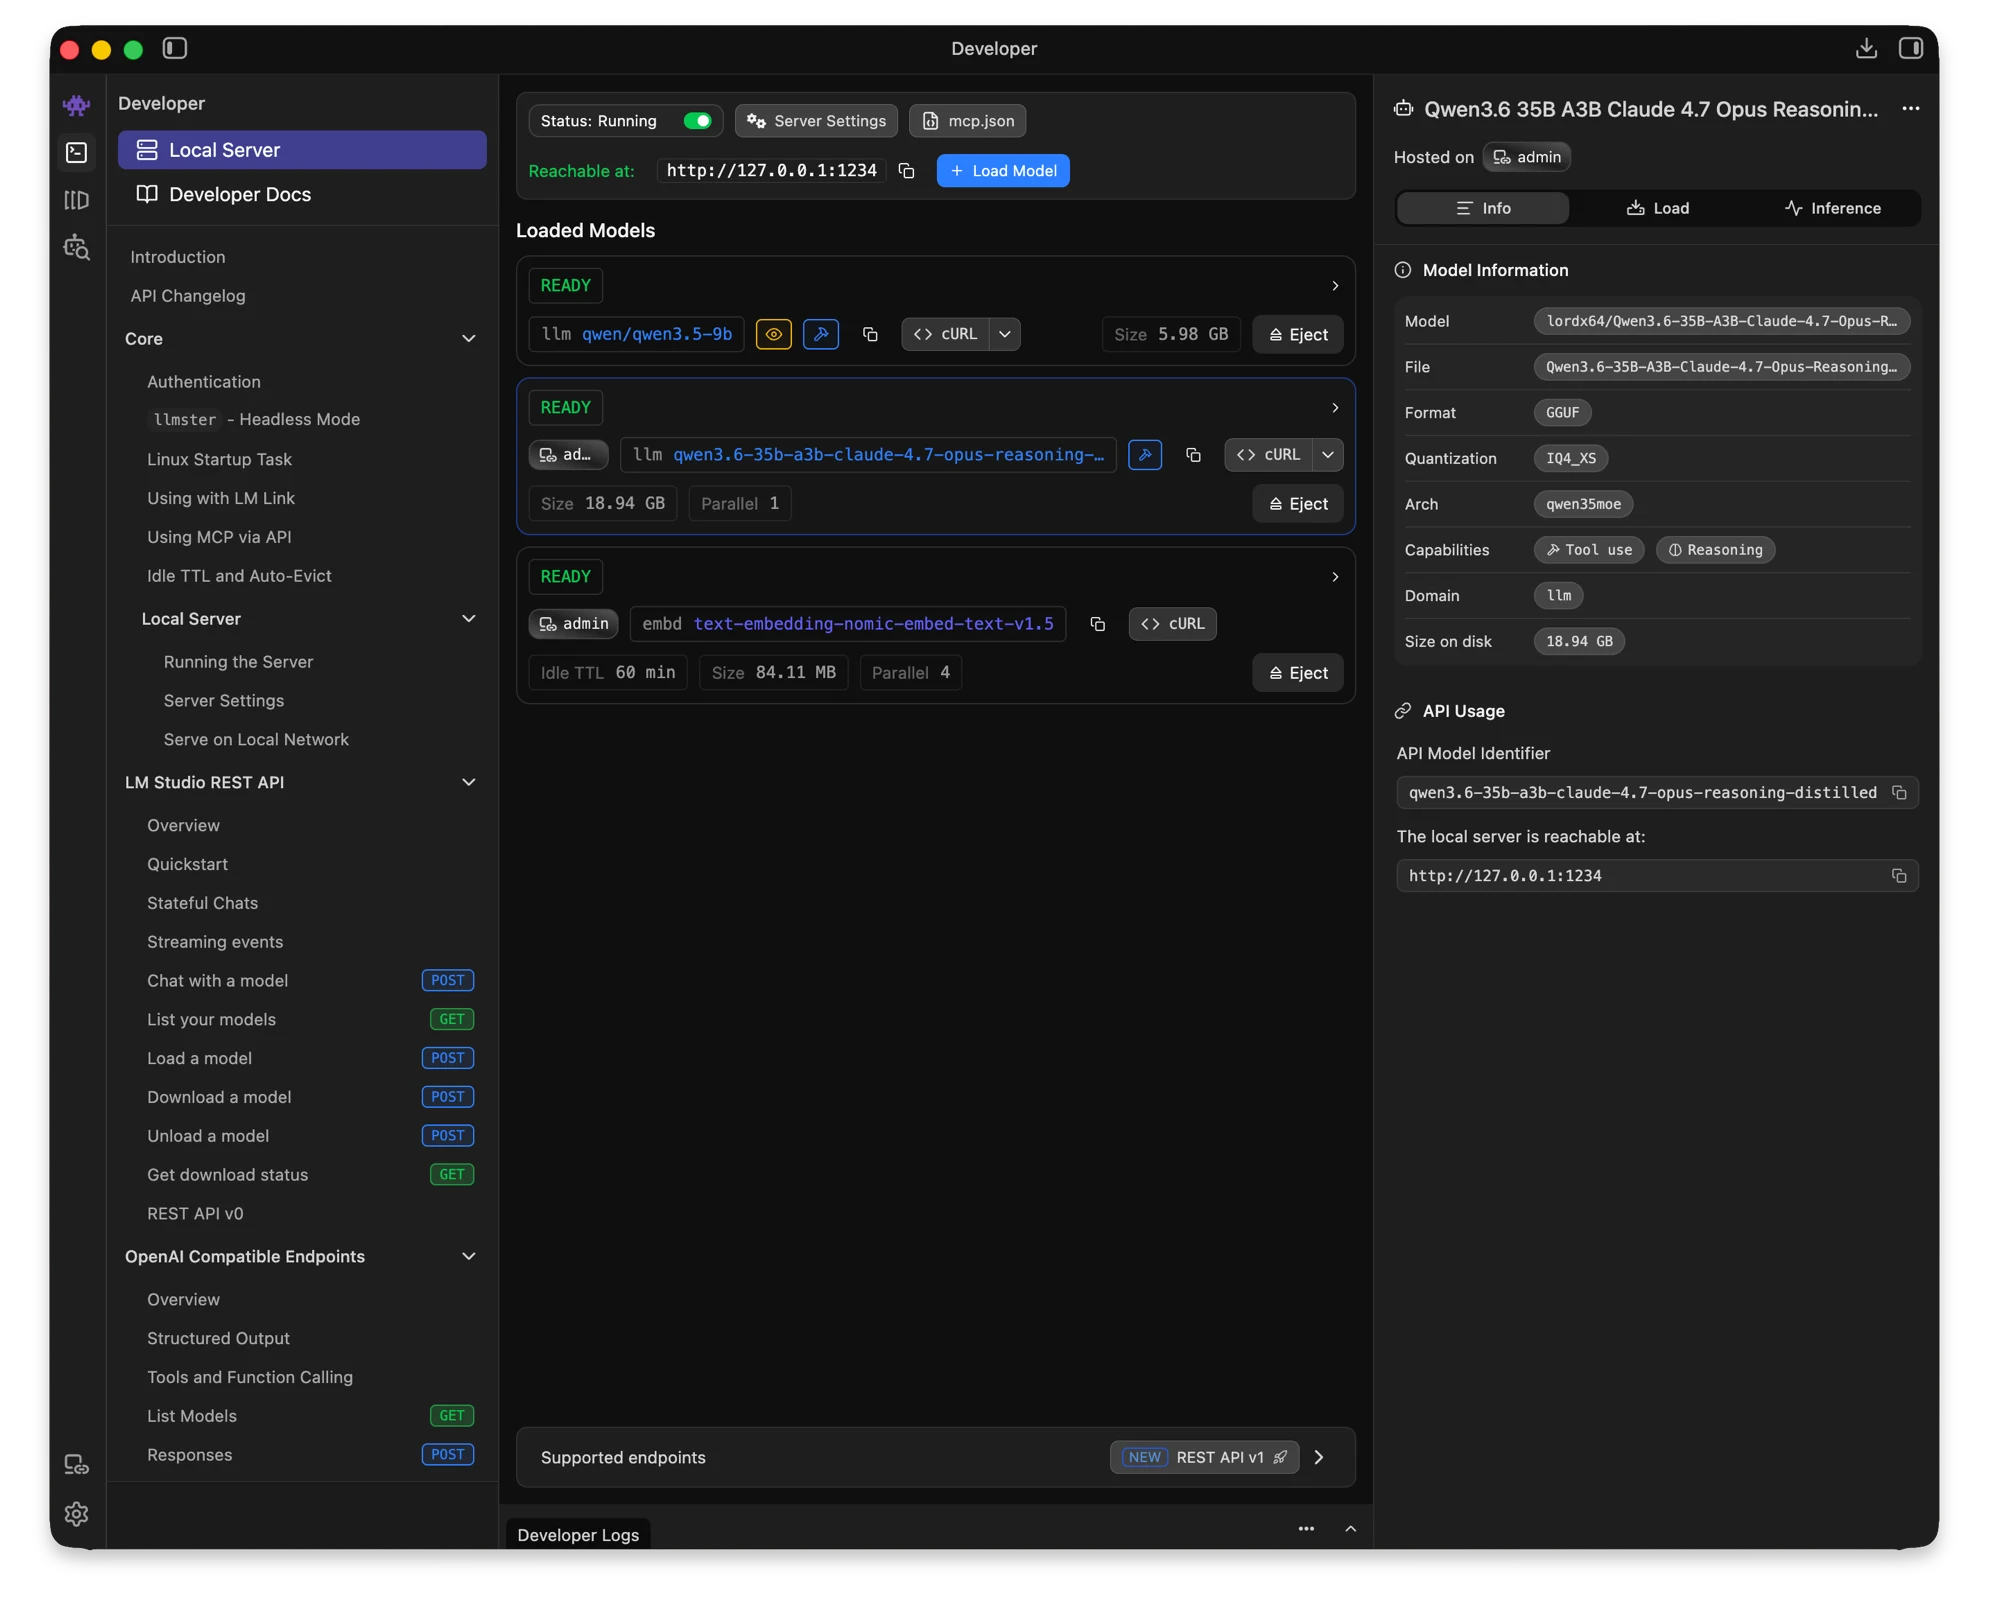This screenshot has width=2000, height=1614.
Task: Copy the qwen3.5-9b model identifier
Action: 870,334
